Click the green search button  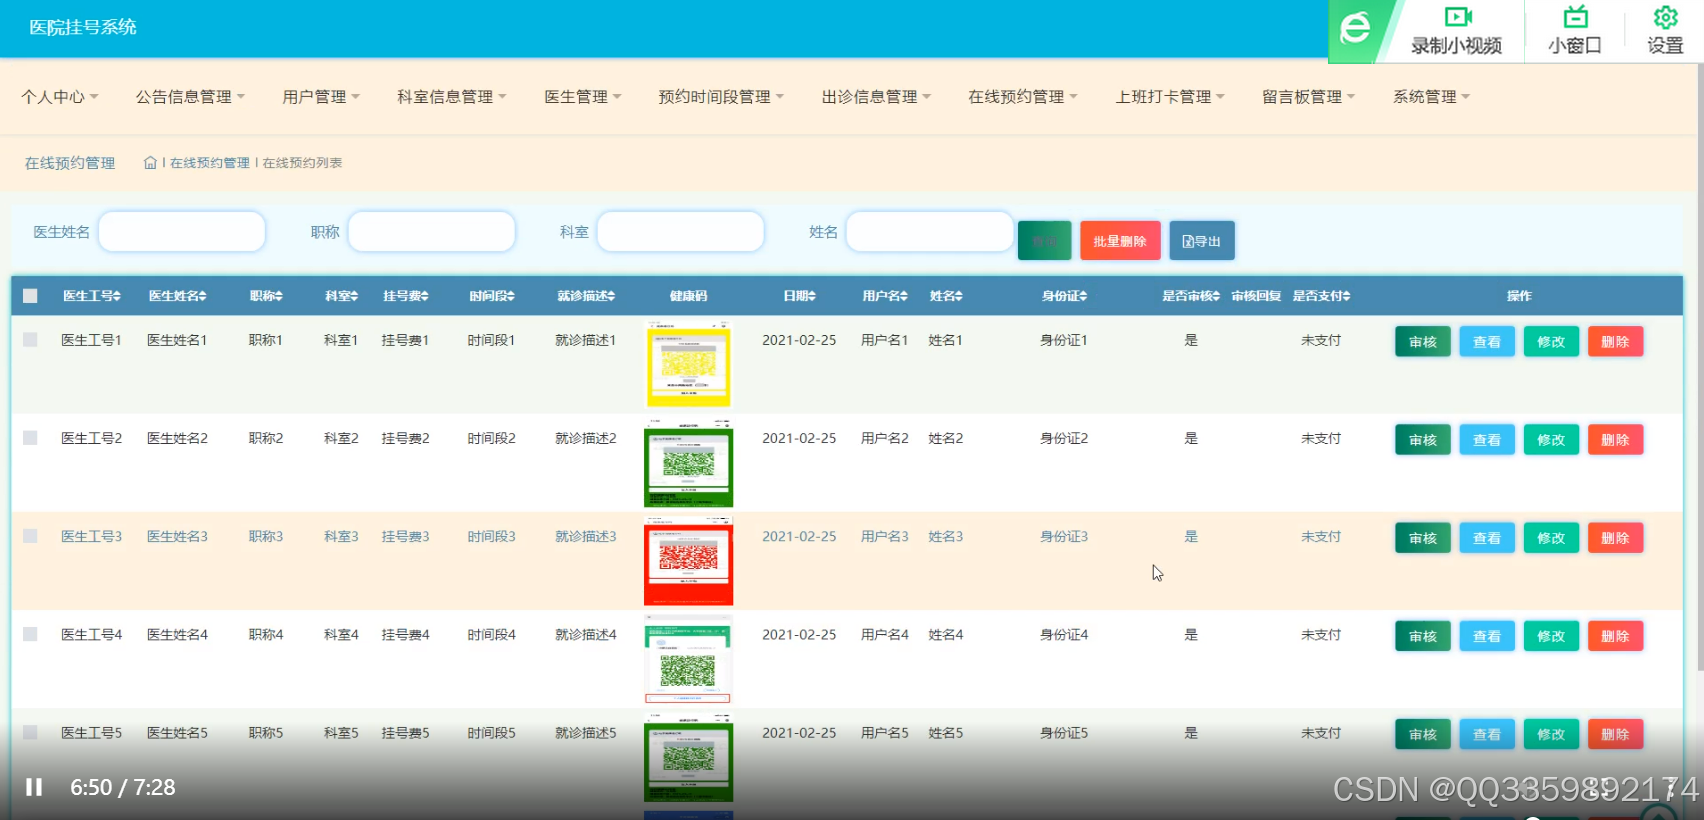(x=1045, y=241)
